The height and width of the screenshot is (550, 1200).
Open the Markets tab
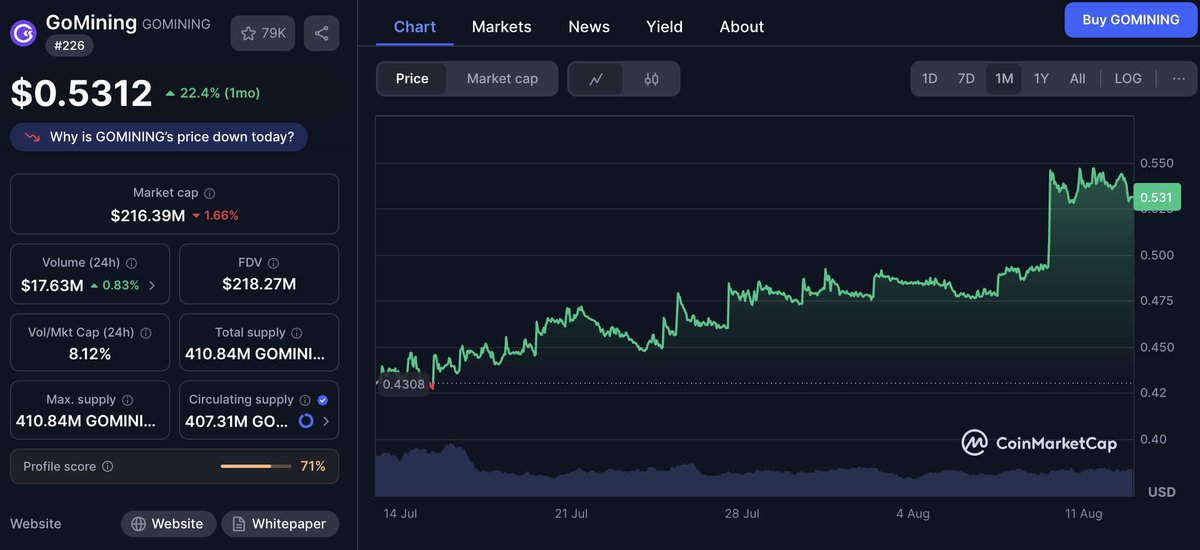tap(502, 27)
